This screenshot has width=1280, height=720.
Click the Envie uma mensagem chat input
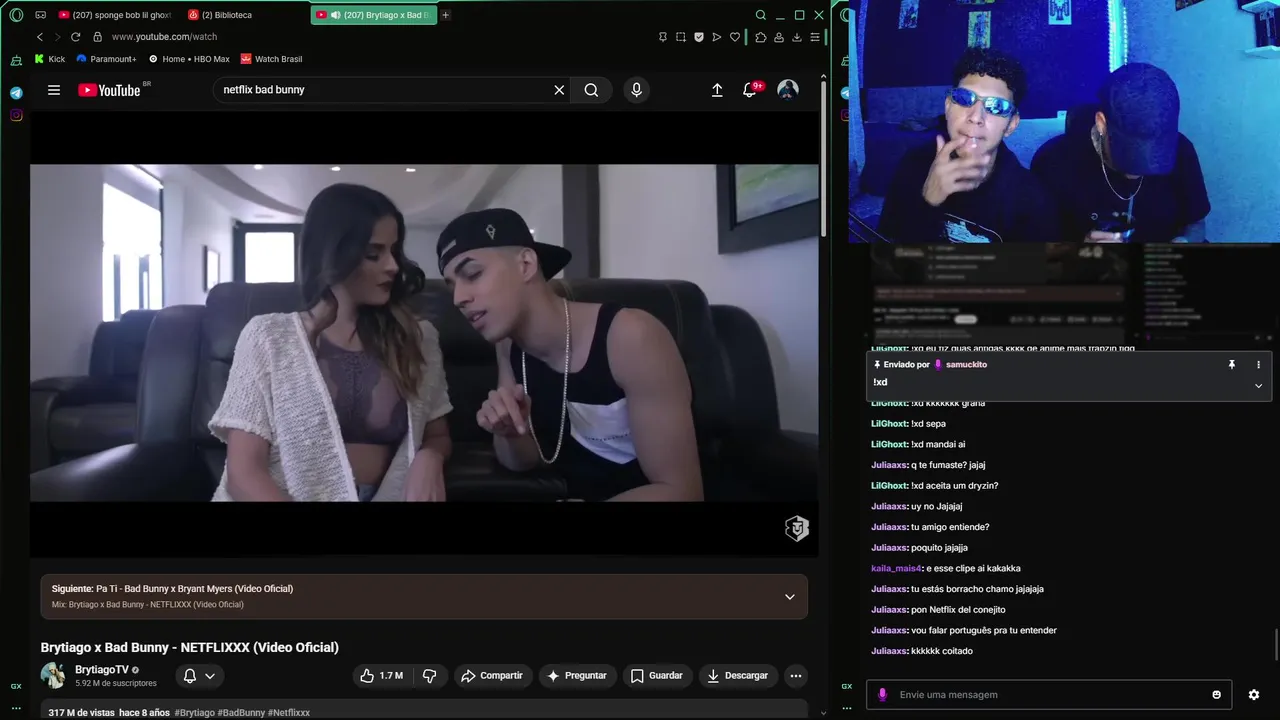(1050, 695)
